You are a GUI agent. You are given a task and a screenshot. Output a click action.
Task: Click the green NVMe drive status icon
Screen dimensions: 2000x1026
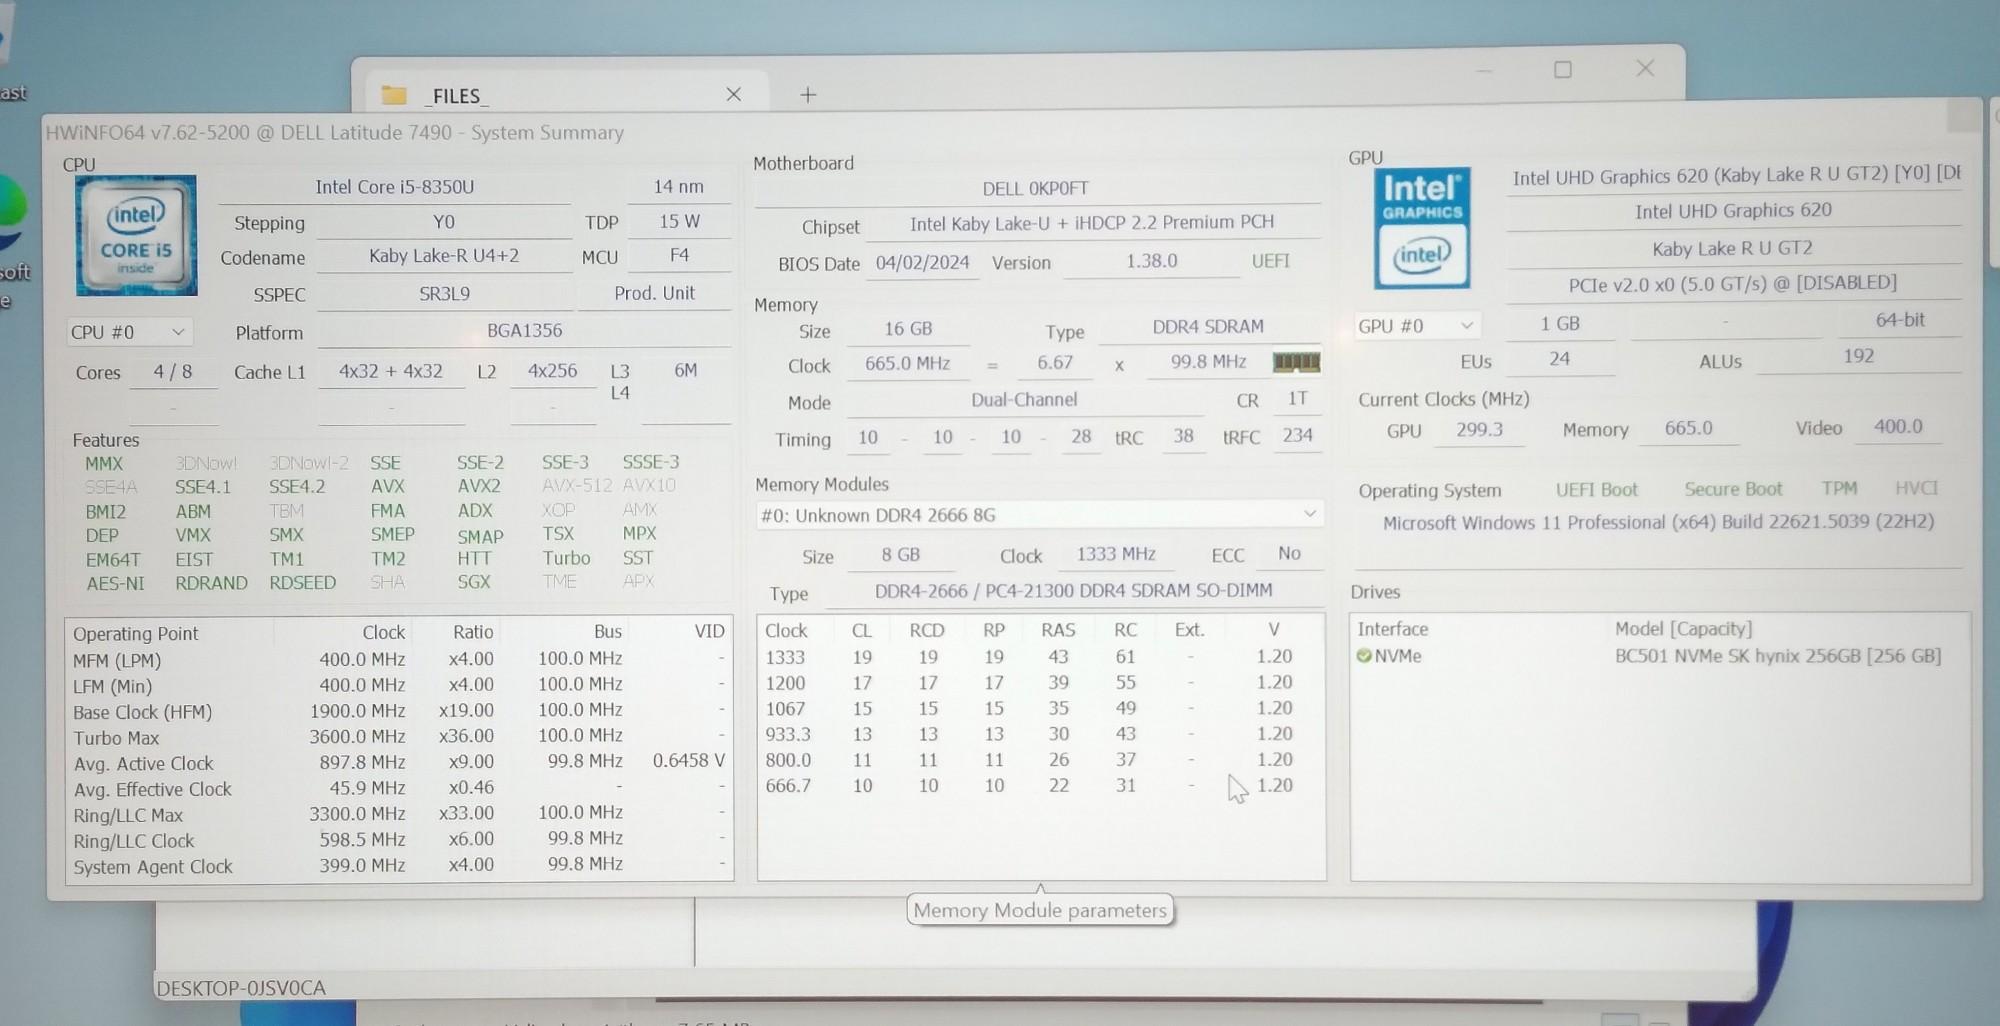(x=1363, y=656)
